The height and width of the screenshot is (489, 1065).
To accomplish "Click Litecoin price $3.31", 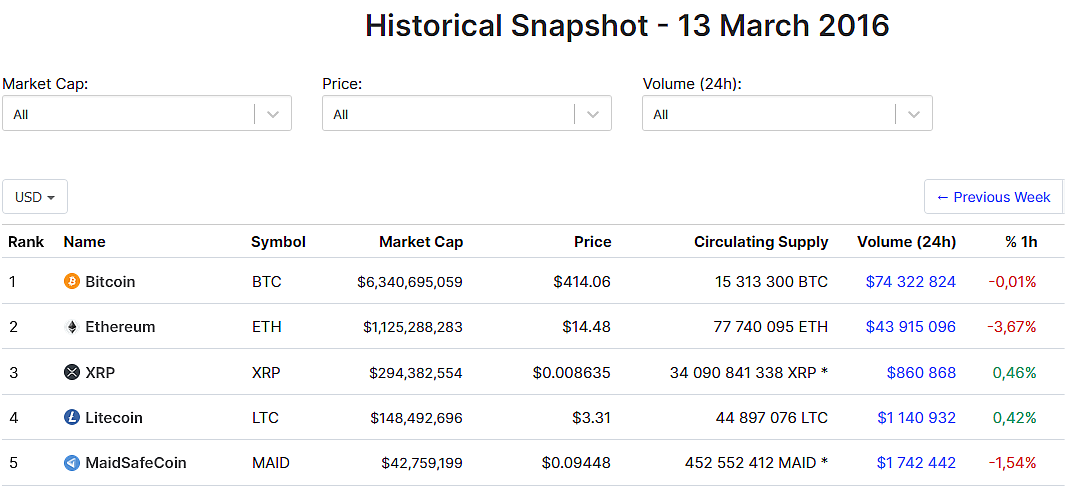I will pyautogui.click(x=592, y=418).
